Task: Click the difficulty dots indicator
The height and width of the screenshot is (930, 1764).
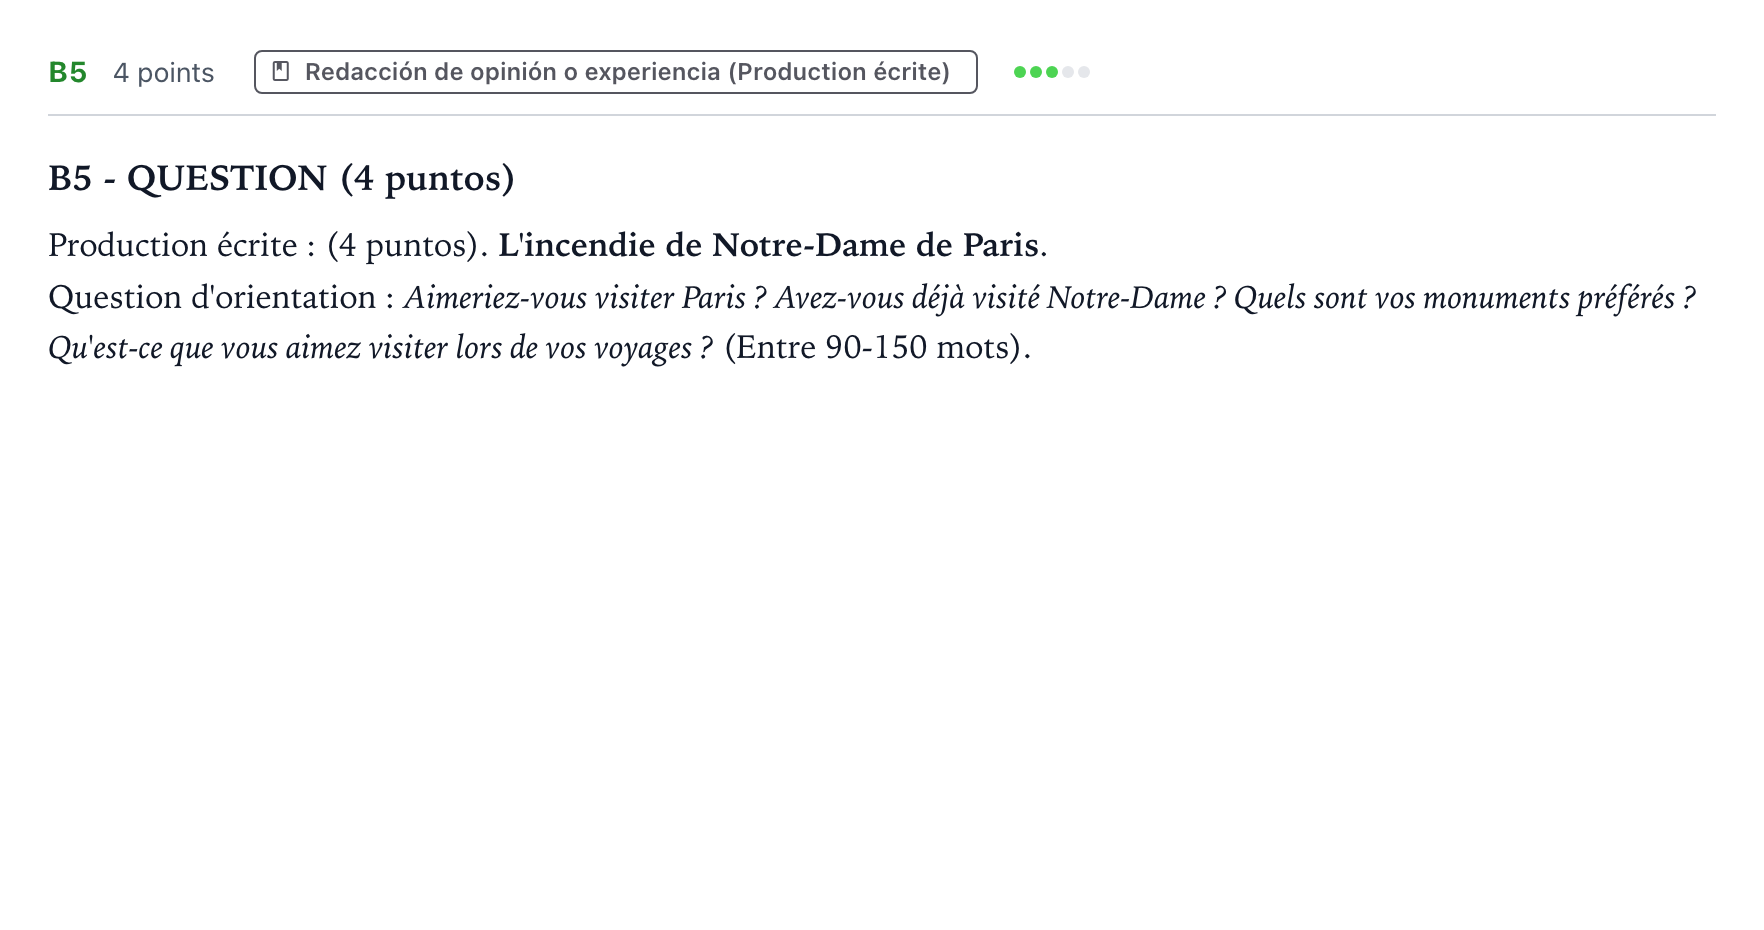Action: click(1051, 72)
